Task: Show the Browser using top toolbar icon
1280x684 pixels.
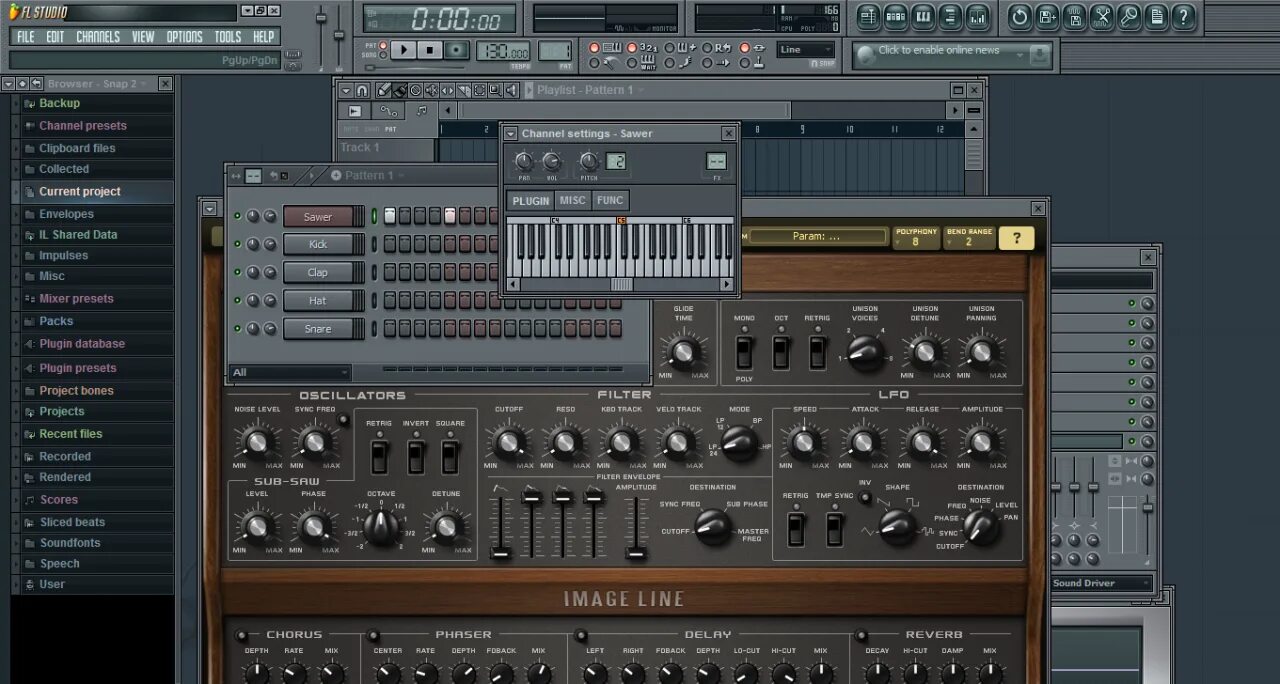Action: [x=951, y=16]
